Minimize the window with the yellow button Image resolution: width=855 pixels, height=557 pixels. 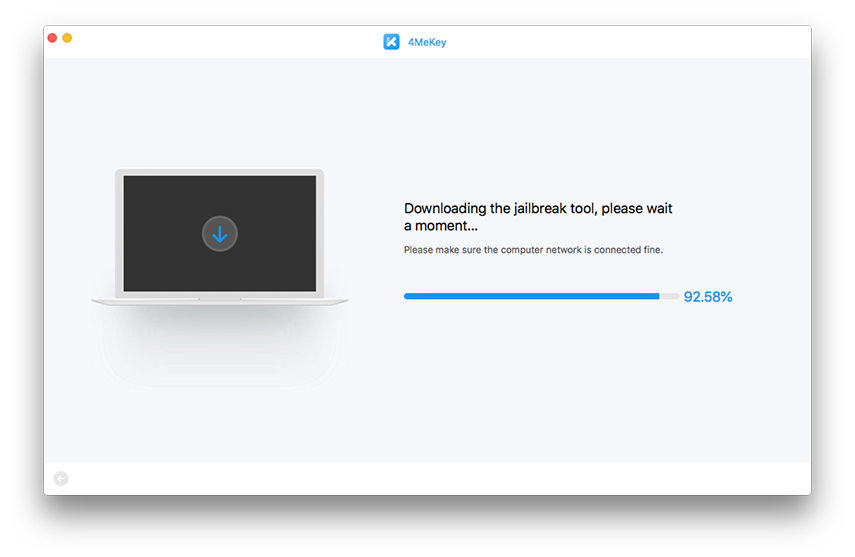[x=67, y=38]
